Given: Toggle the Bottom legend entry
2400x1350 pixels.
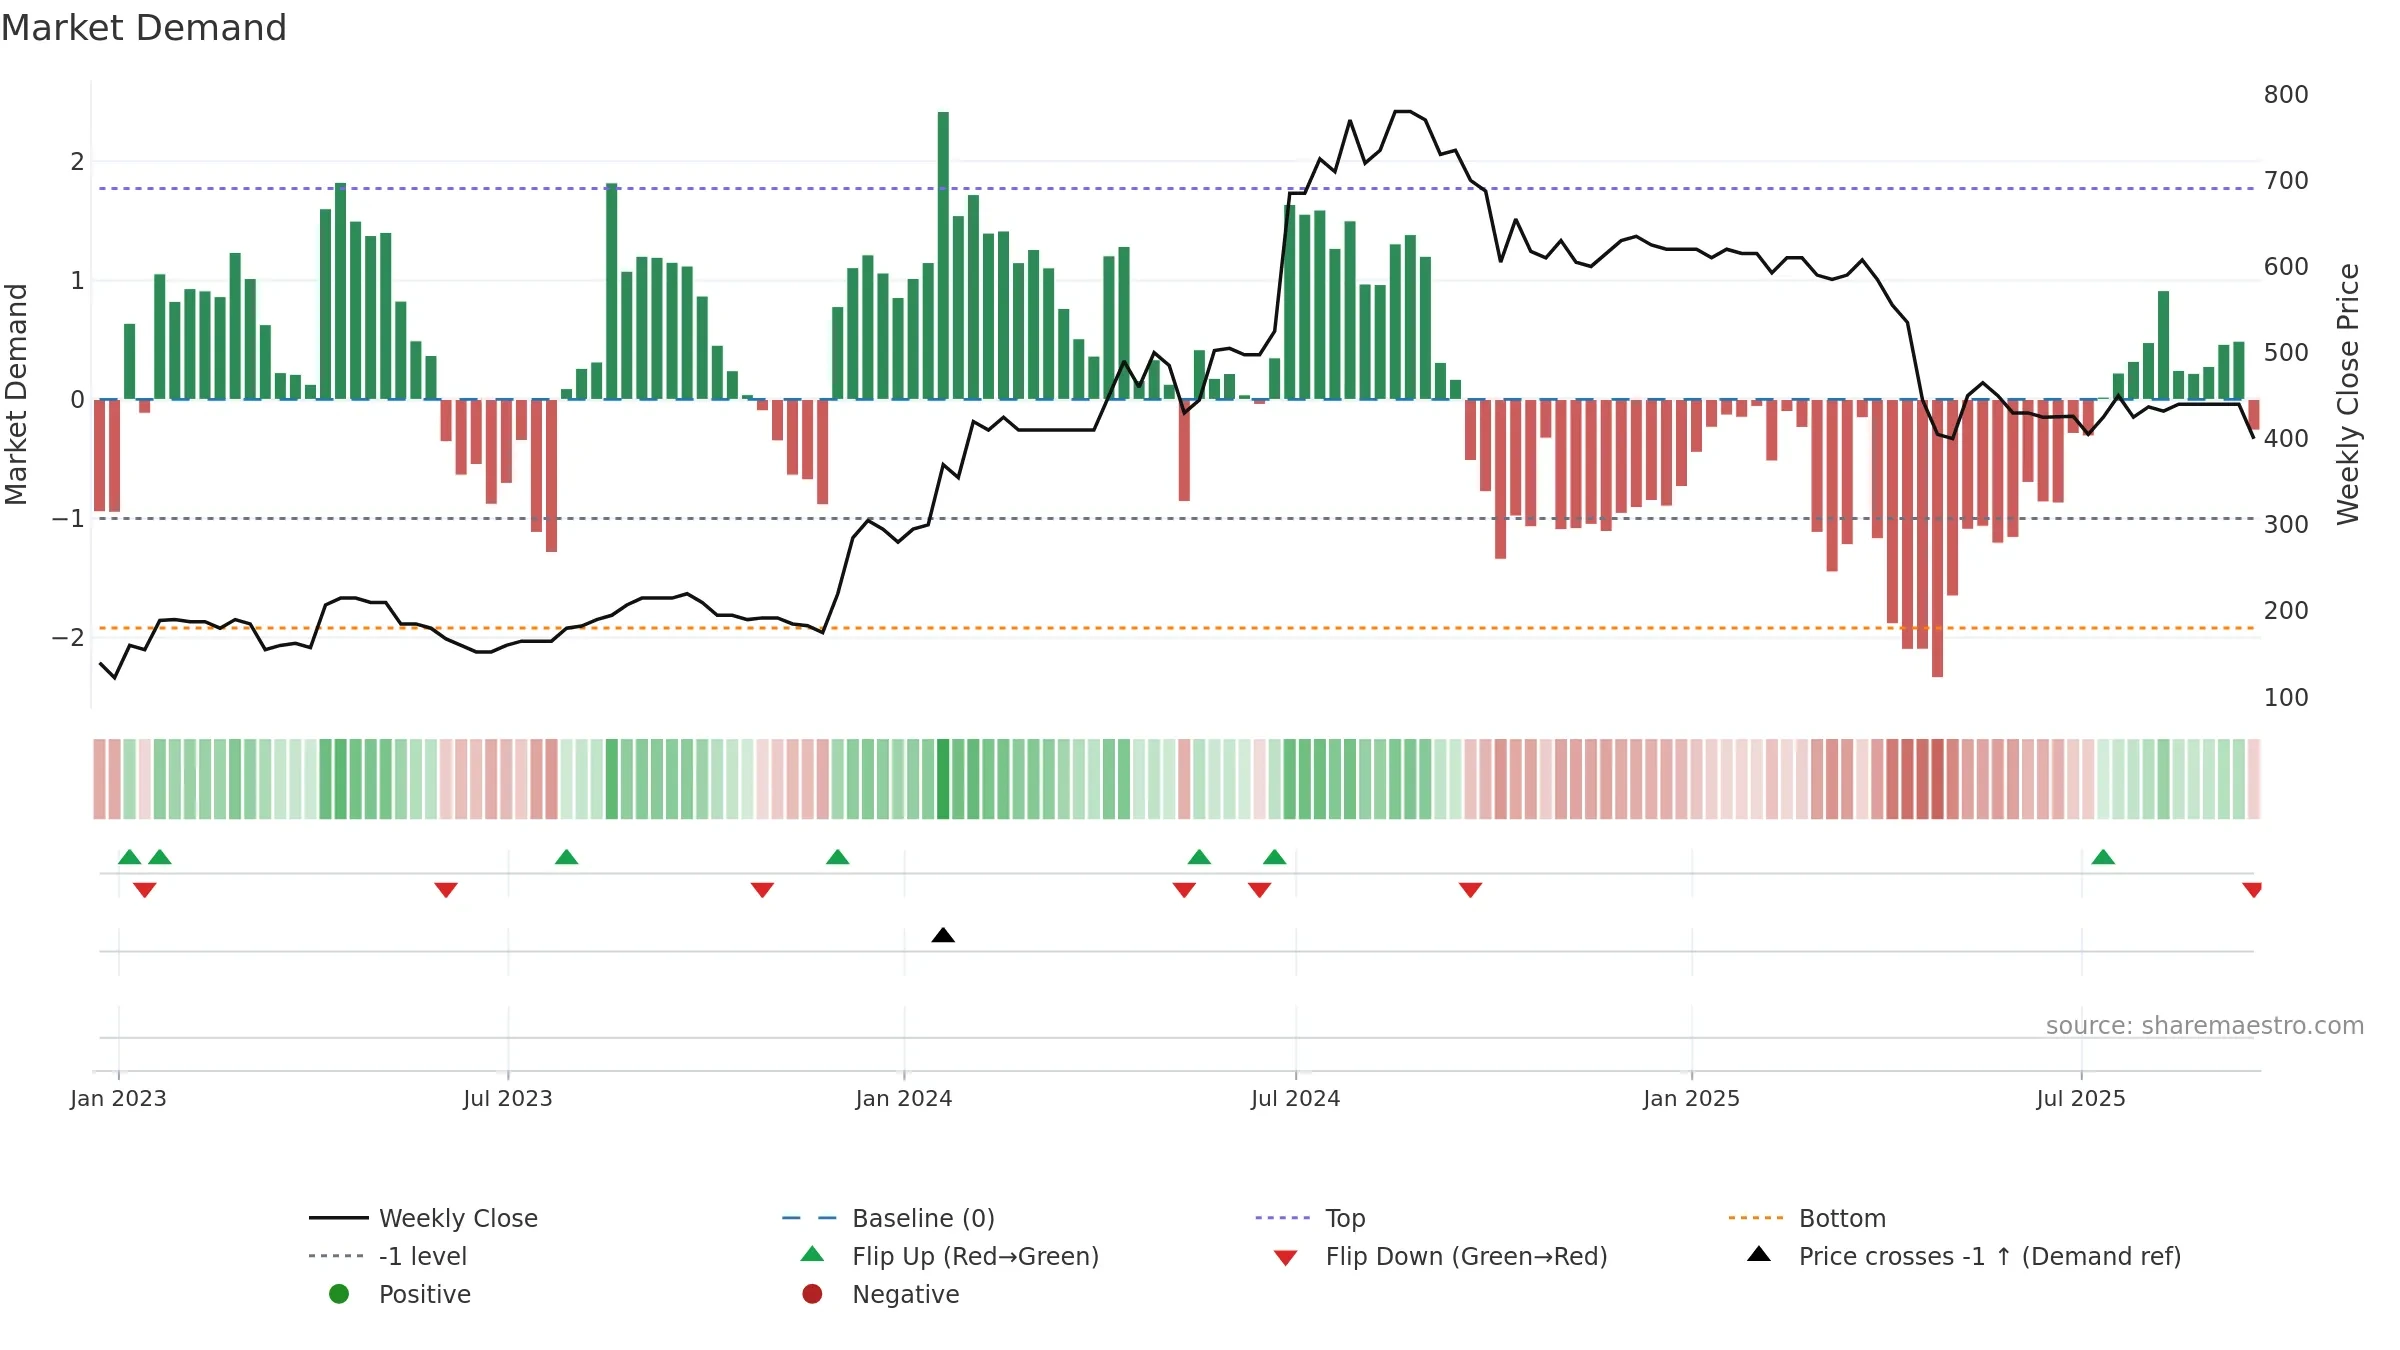Looking at the screenshot, I should (x=1807, y=1218).
